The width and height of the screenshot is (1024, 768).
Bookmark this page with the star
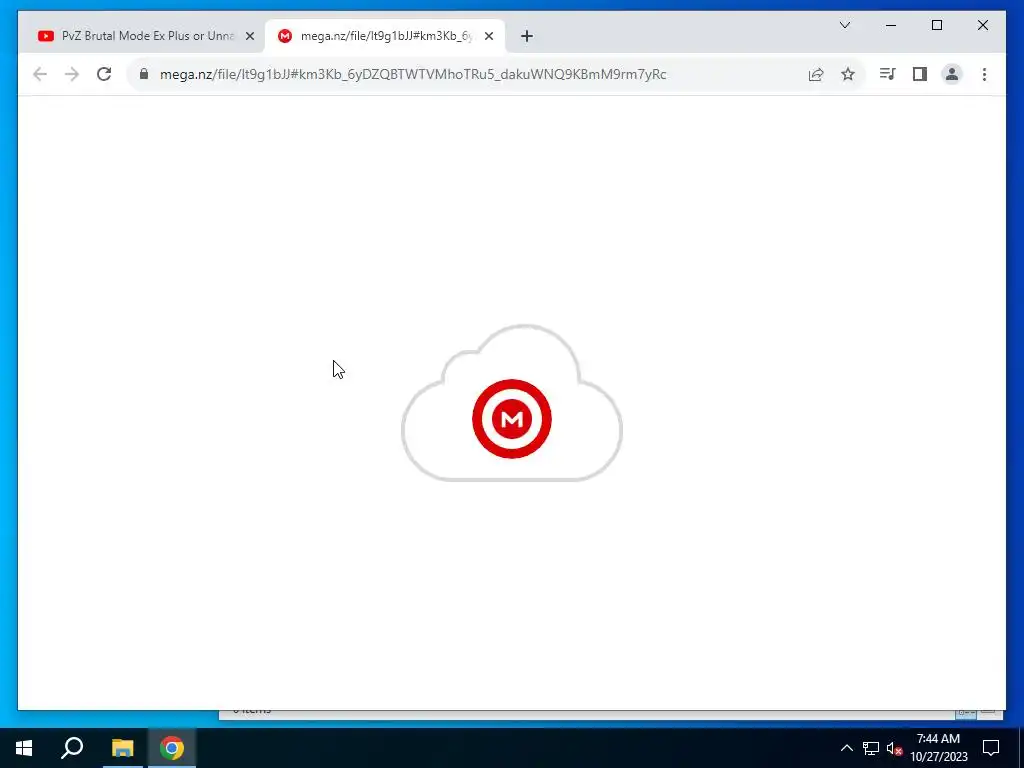848,74
